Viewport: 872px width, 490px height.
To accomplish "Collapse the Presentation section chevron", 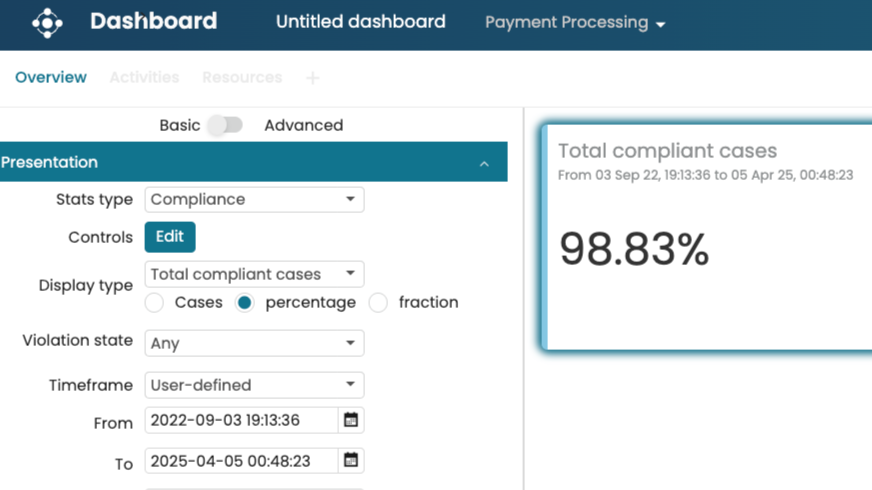I will click(484, 163).
